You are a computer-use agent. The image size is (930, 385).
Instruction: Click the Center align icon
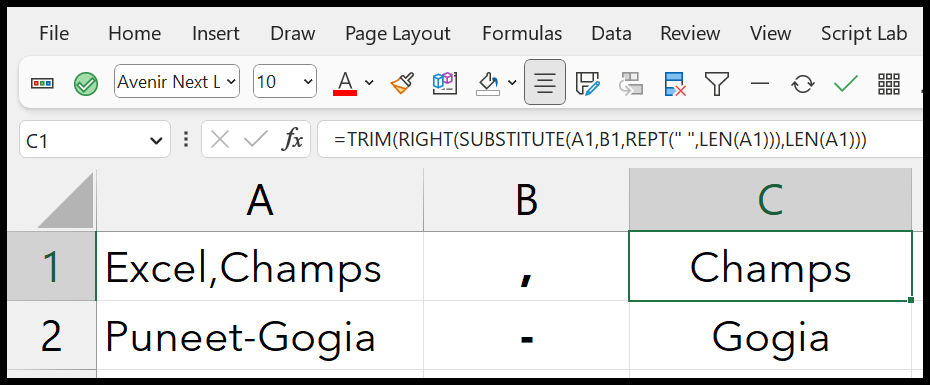point(544,82)
